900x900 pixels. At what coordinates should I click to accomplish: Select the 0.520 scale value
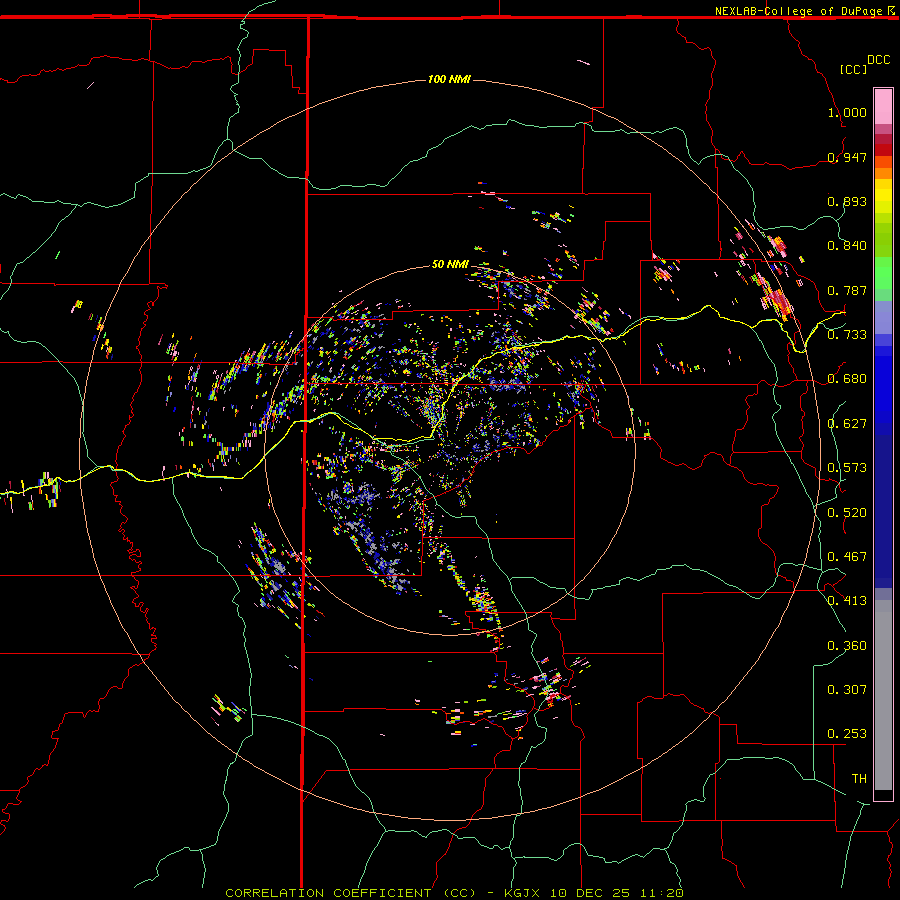tap(847, 513)
